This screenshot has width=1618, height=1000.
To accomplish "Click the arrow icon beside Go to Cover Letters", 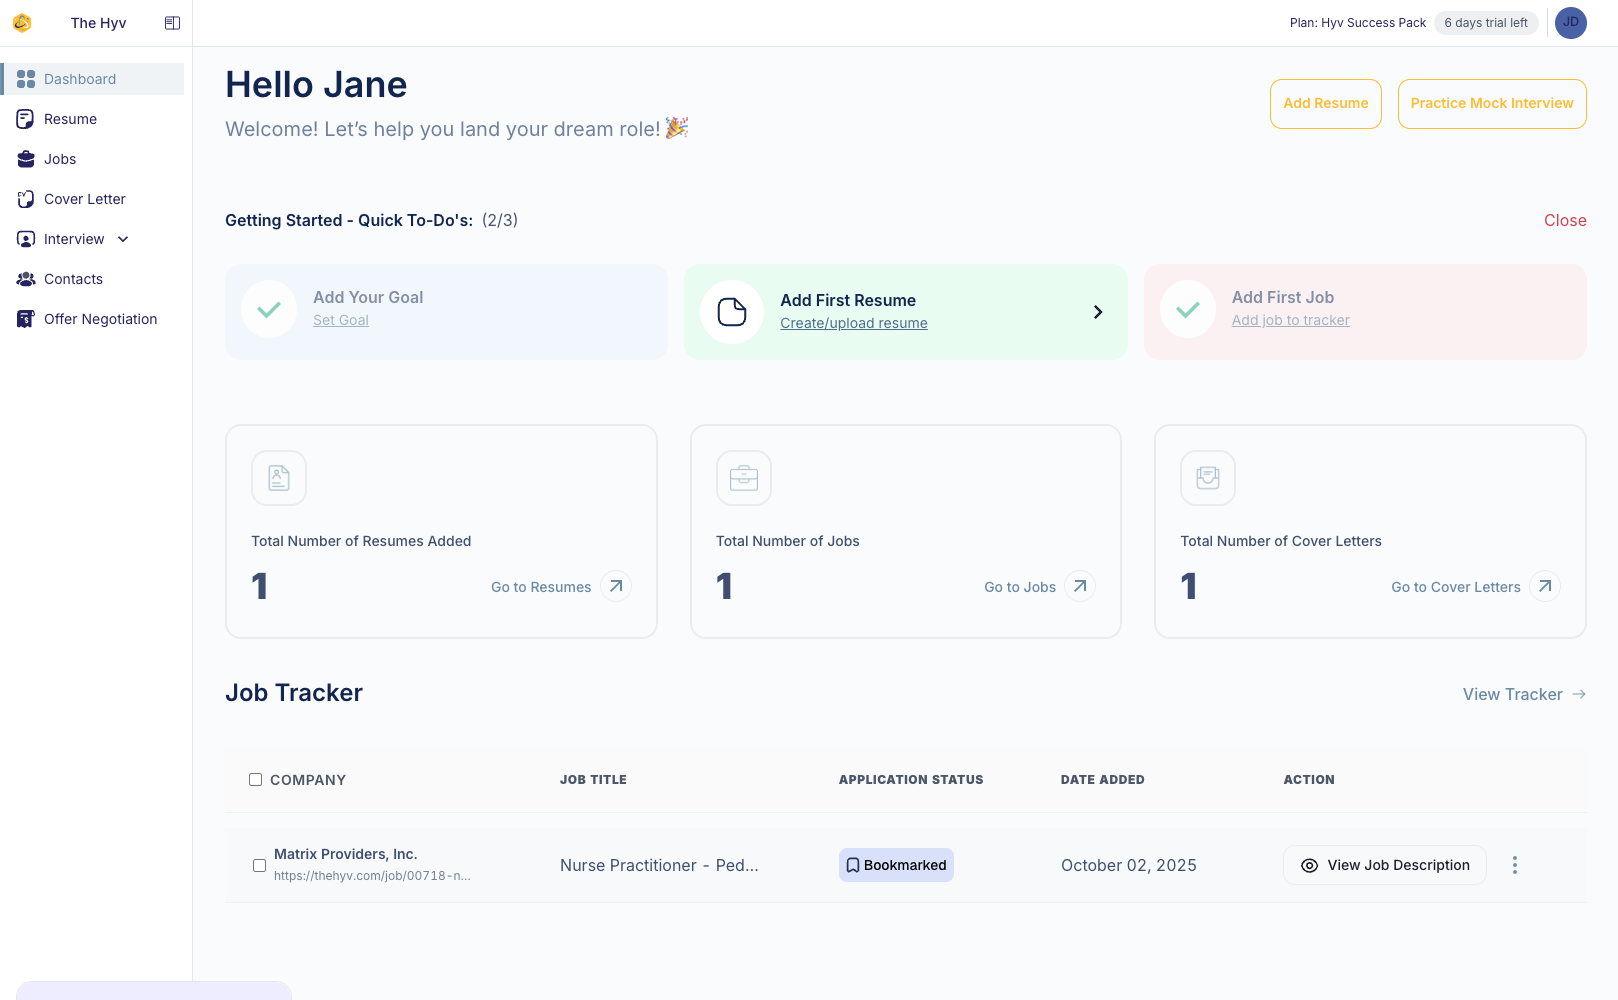I will click(1545, 586).
